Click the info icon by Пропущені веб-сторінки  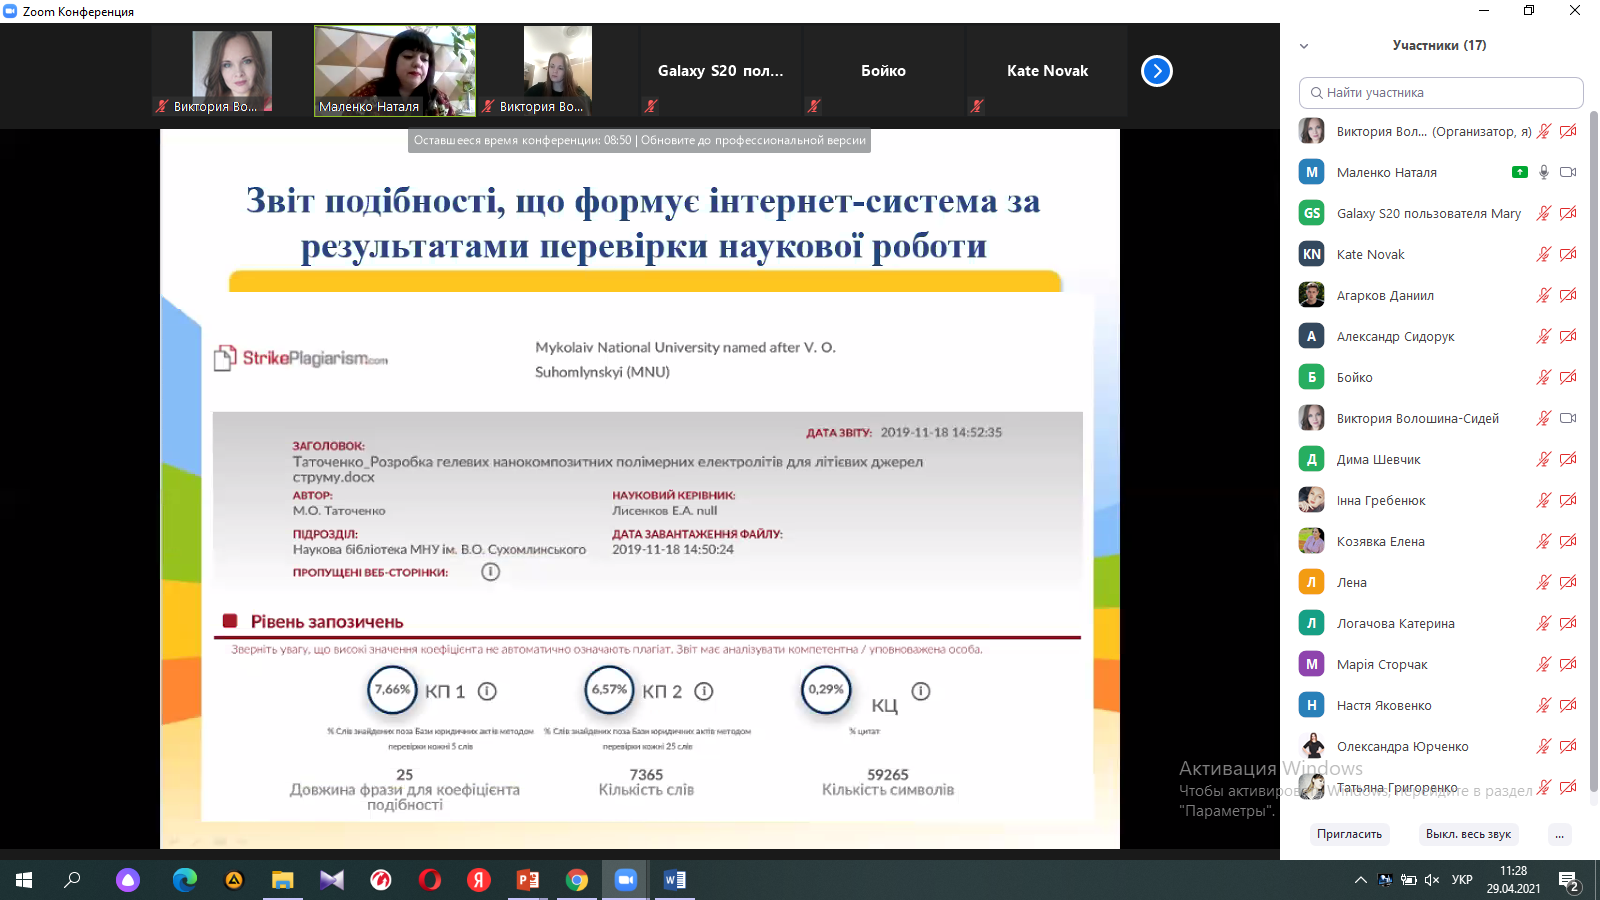[490, 572]
